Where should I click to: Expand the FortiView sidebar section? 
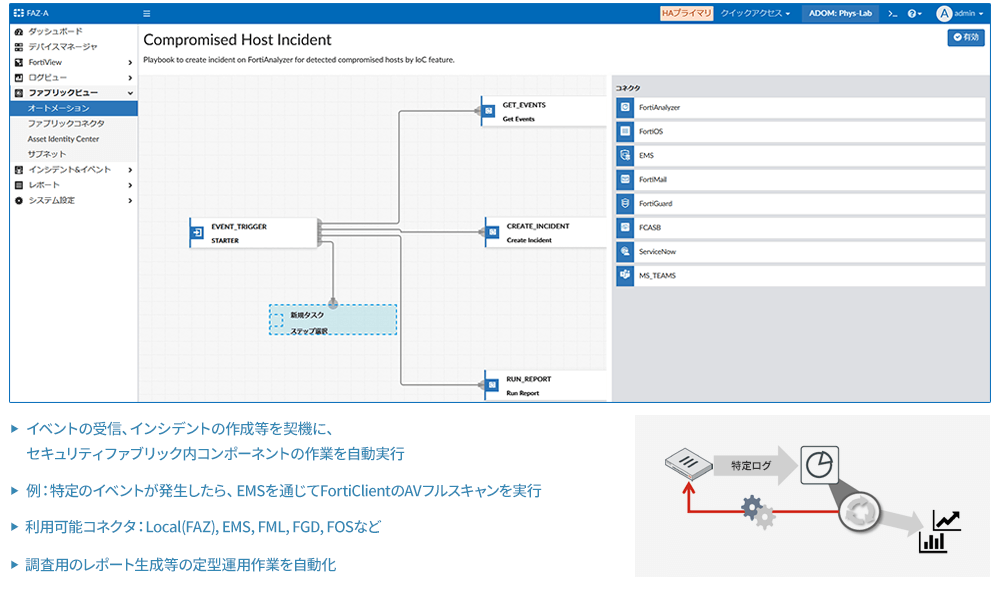coord(74,62)
